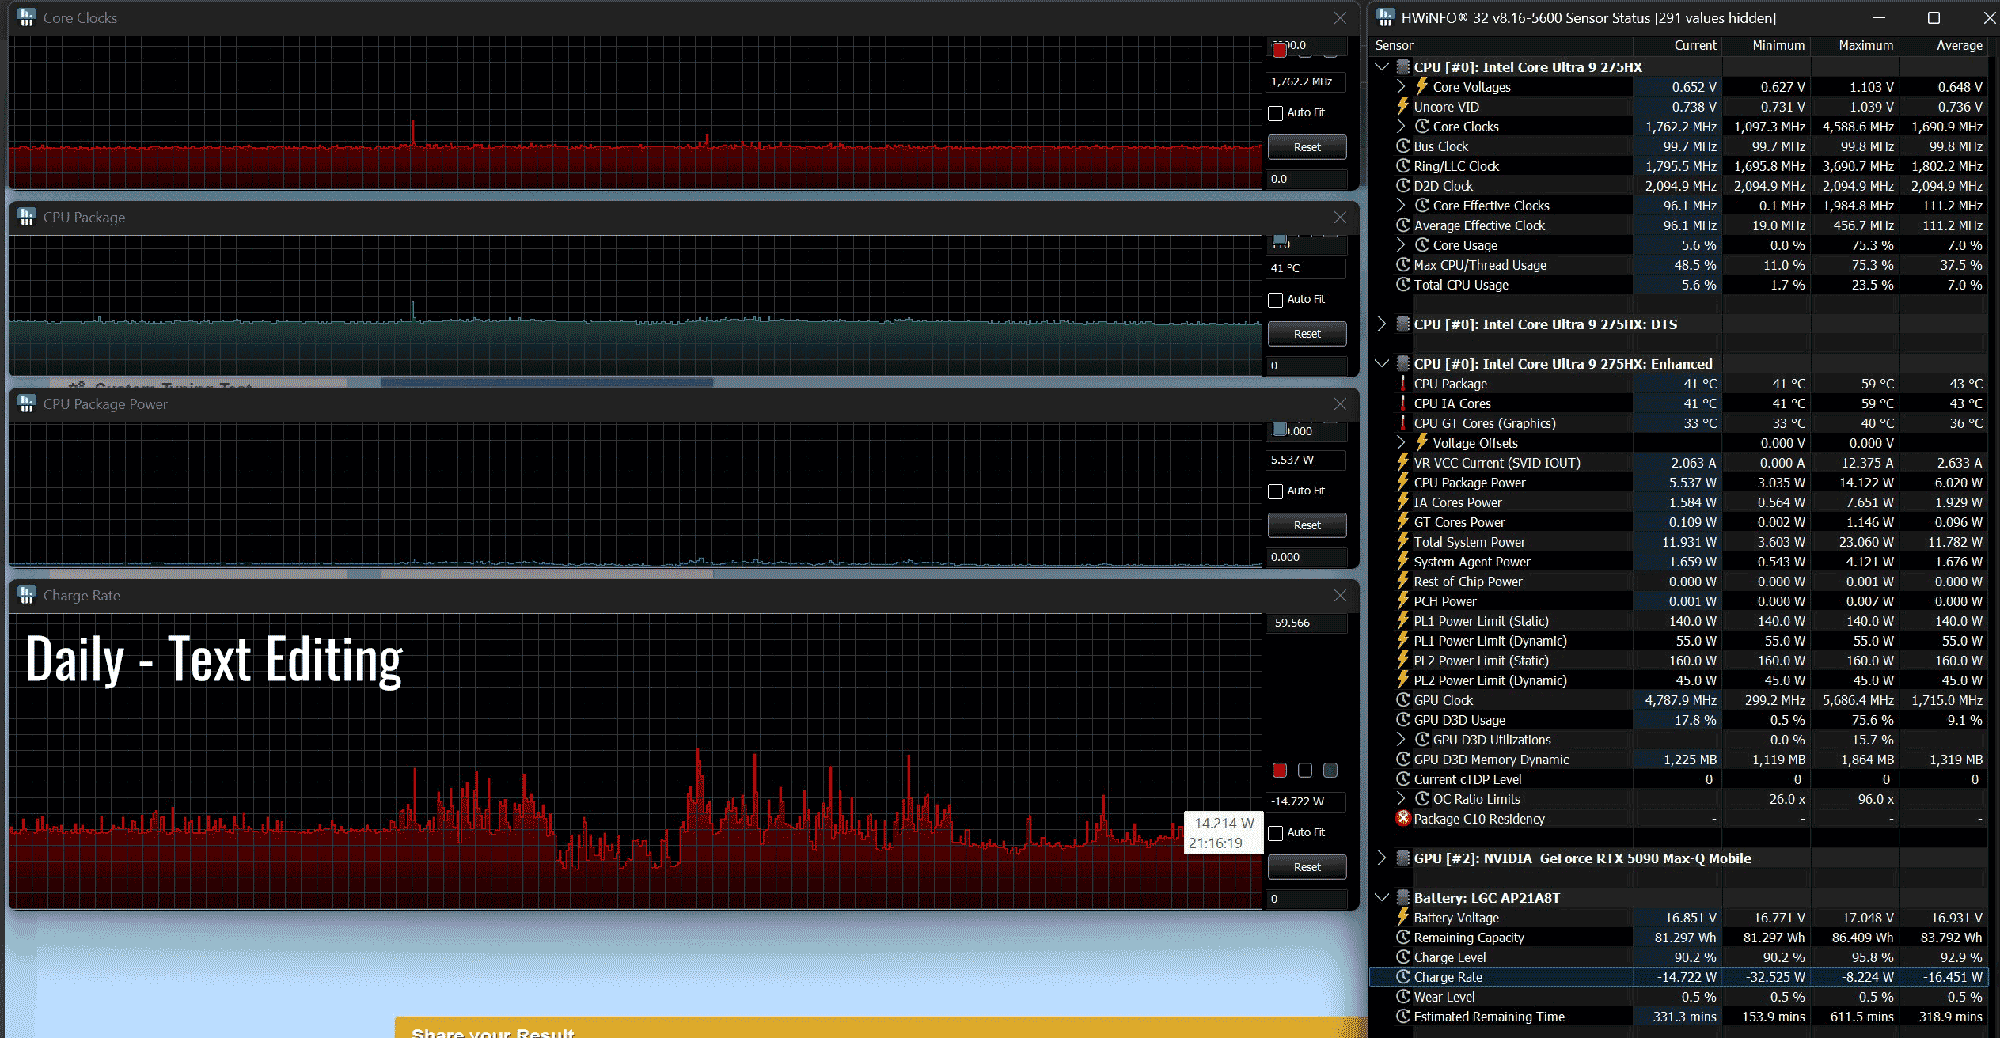The image size is (2000, 1038).
Task: Click the thermometer icon beside CPU IA Cores
Action: click(x=1403, y=403)
